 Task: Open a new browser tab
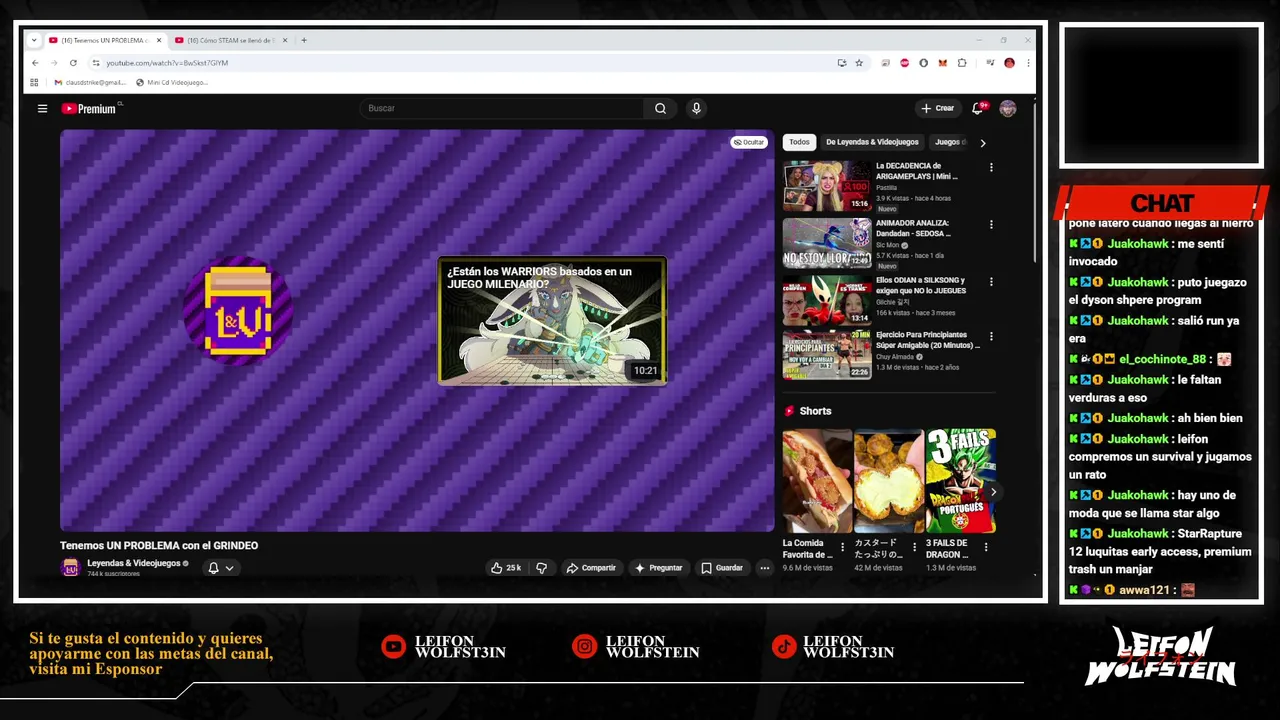coord(304,40)
